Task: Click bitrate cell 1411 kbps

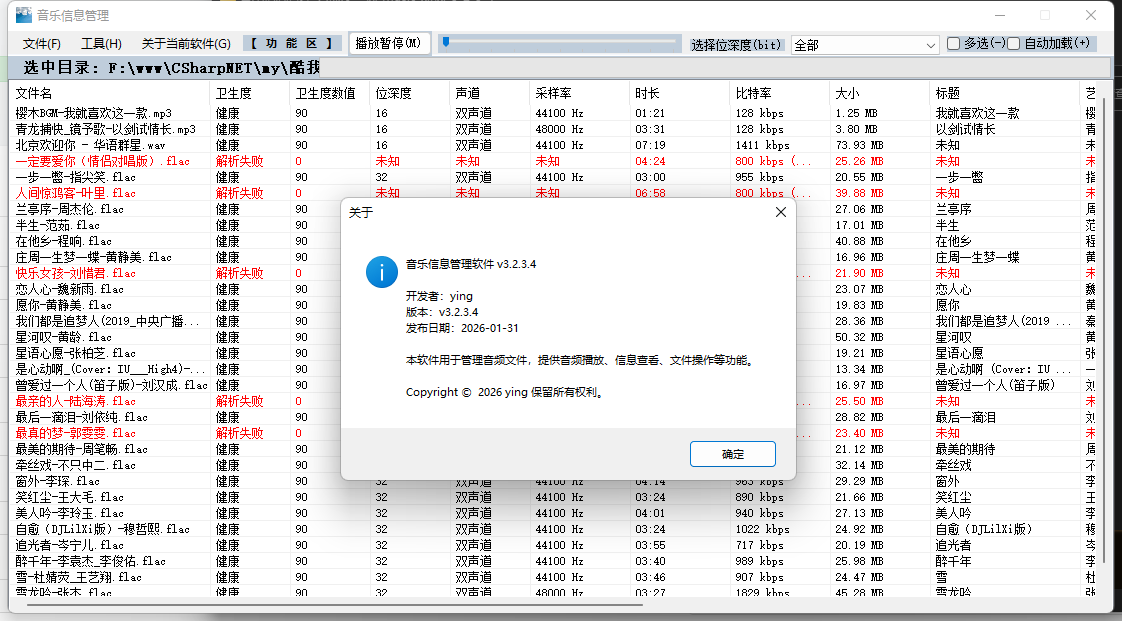Action: pyautogui.click(x=762, y=145)
